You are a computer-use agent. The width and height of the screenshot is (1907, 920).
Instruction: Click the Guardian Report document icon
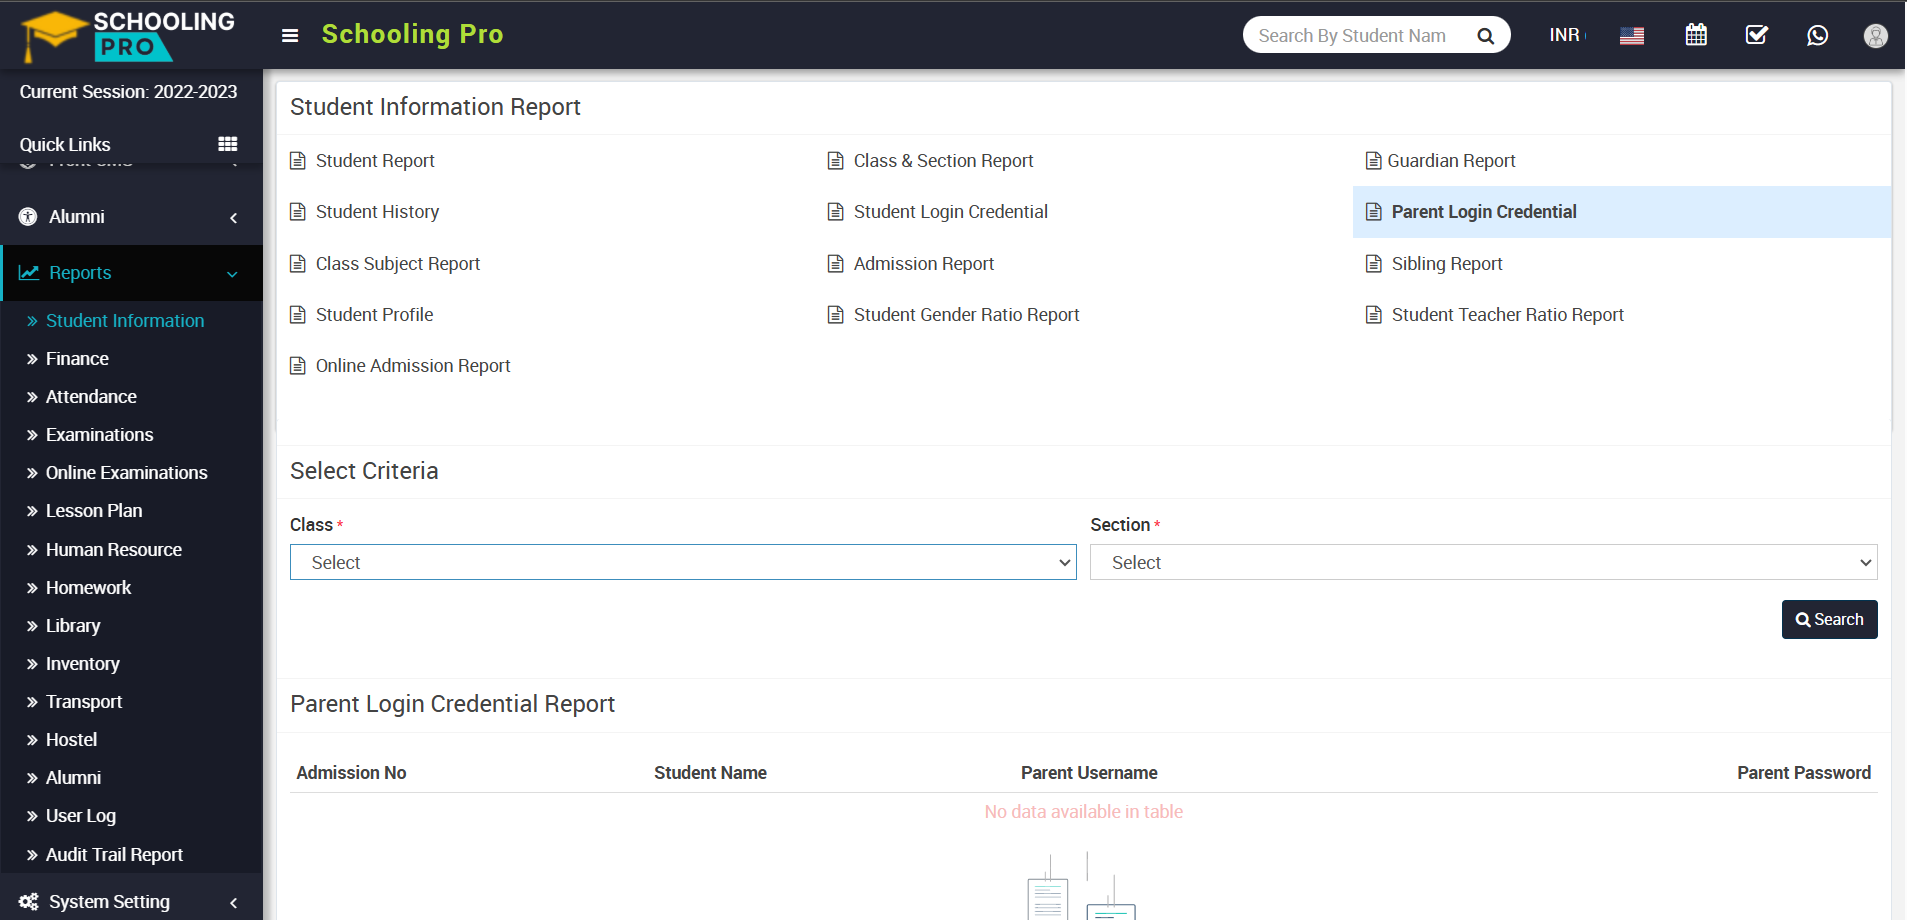point(1373,161)
